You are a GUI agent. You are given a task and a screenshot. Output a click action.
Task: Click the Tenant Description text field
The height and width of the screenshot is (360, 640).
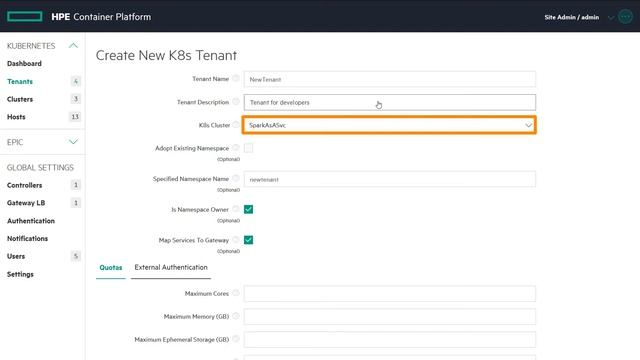(390, 102)
